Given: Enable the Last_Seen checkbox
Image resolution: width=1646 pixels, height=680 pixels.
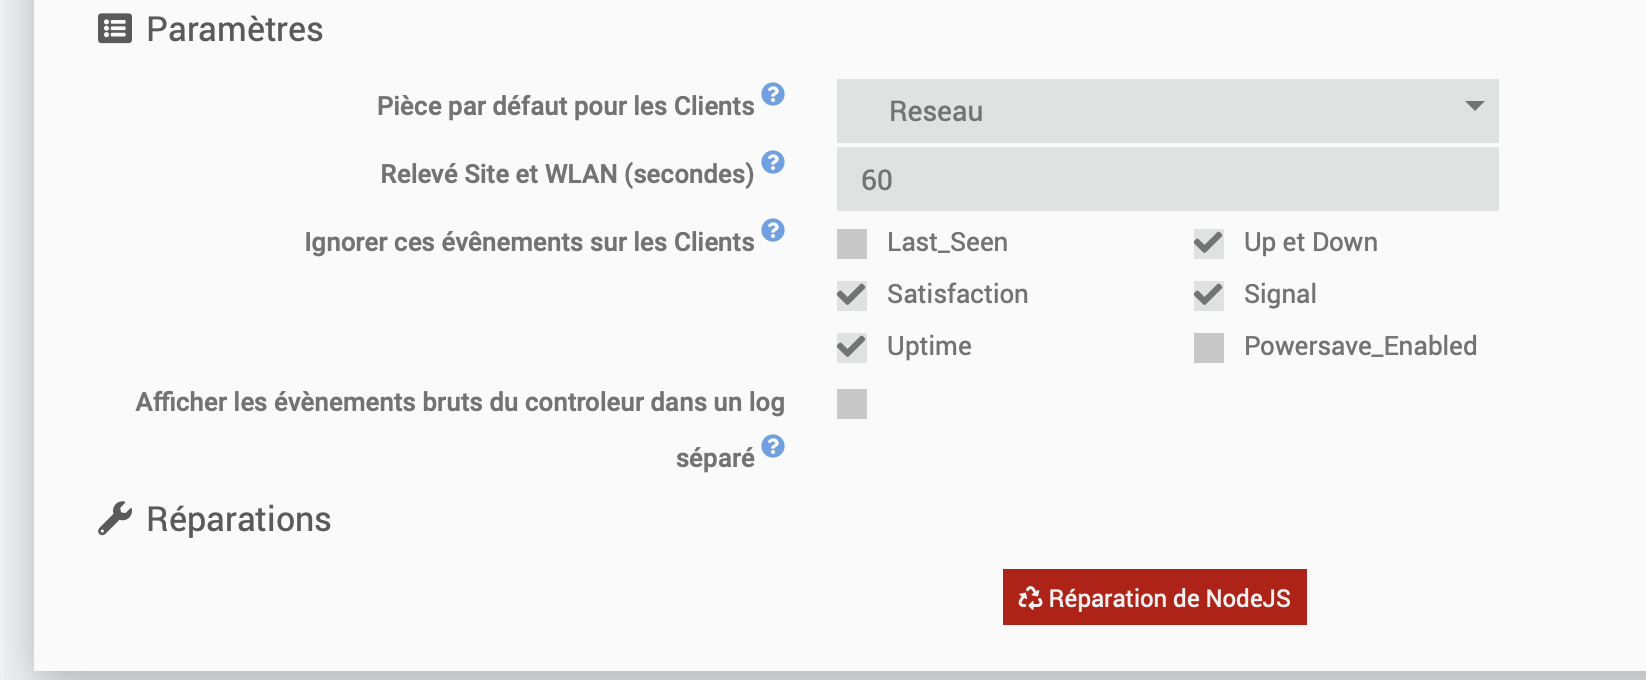Looking at the screenshot, I should click(x=852, y=244).
